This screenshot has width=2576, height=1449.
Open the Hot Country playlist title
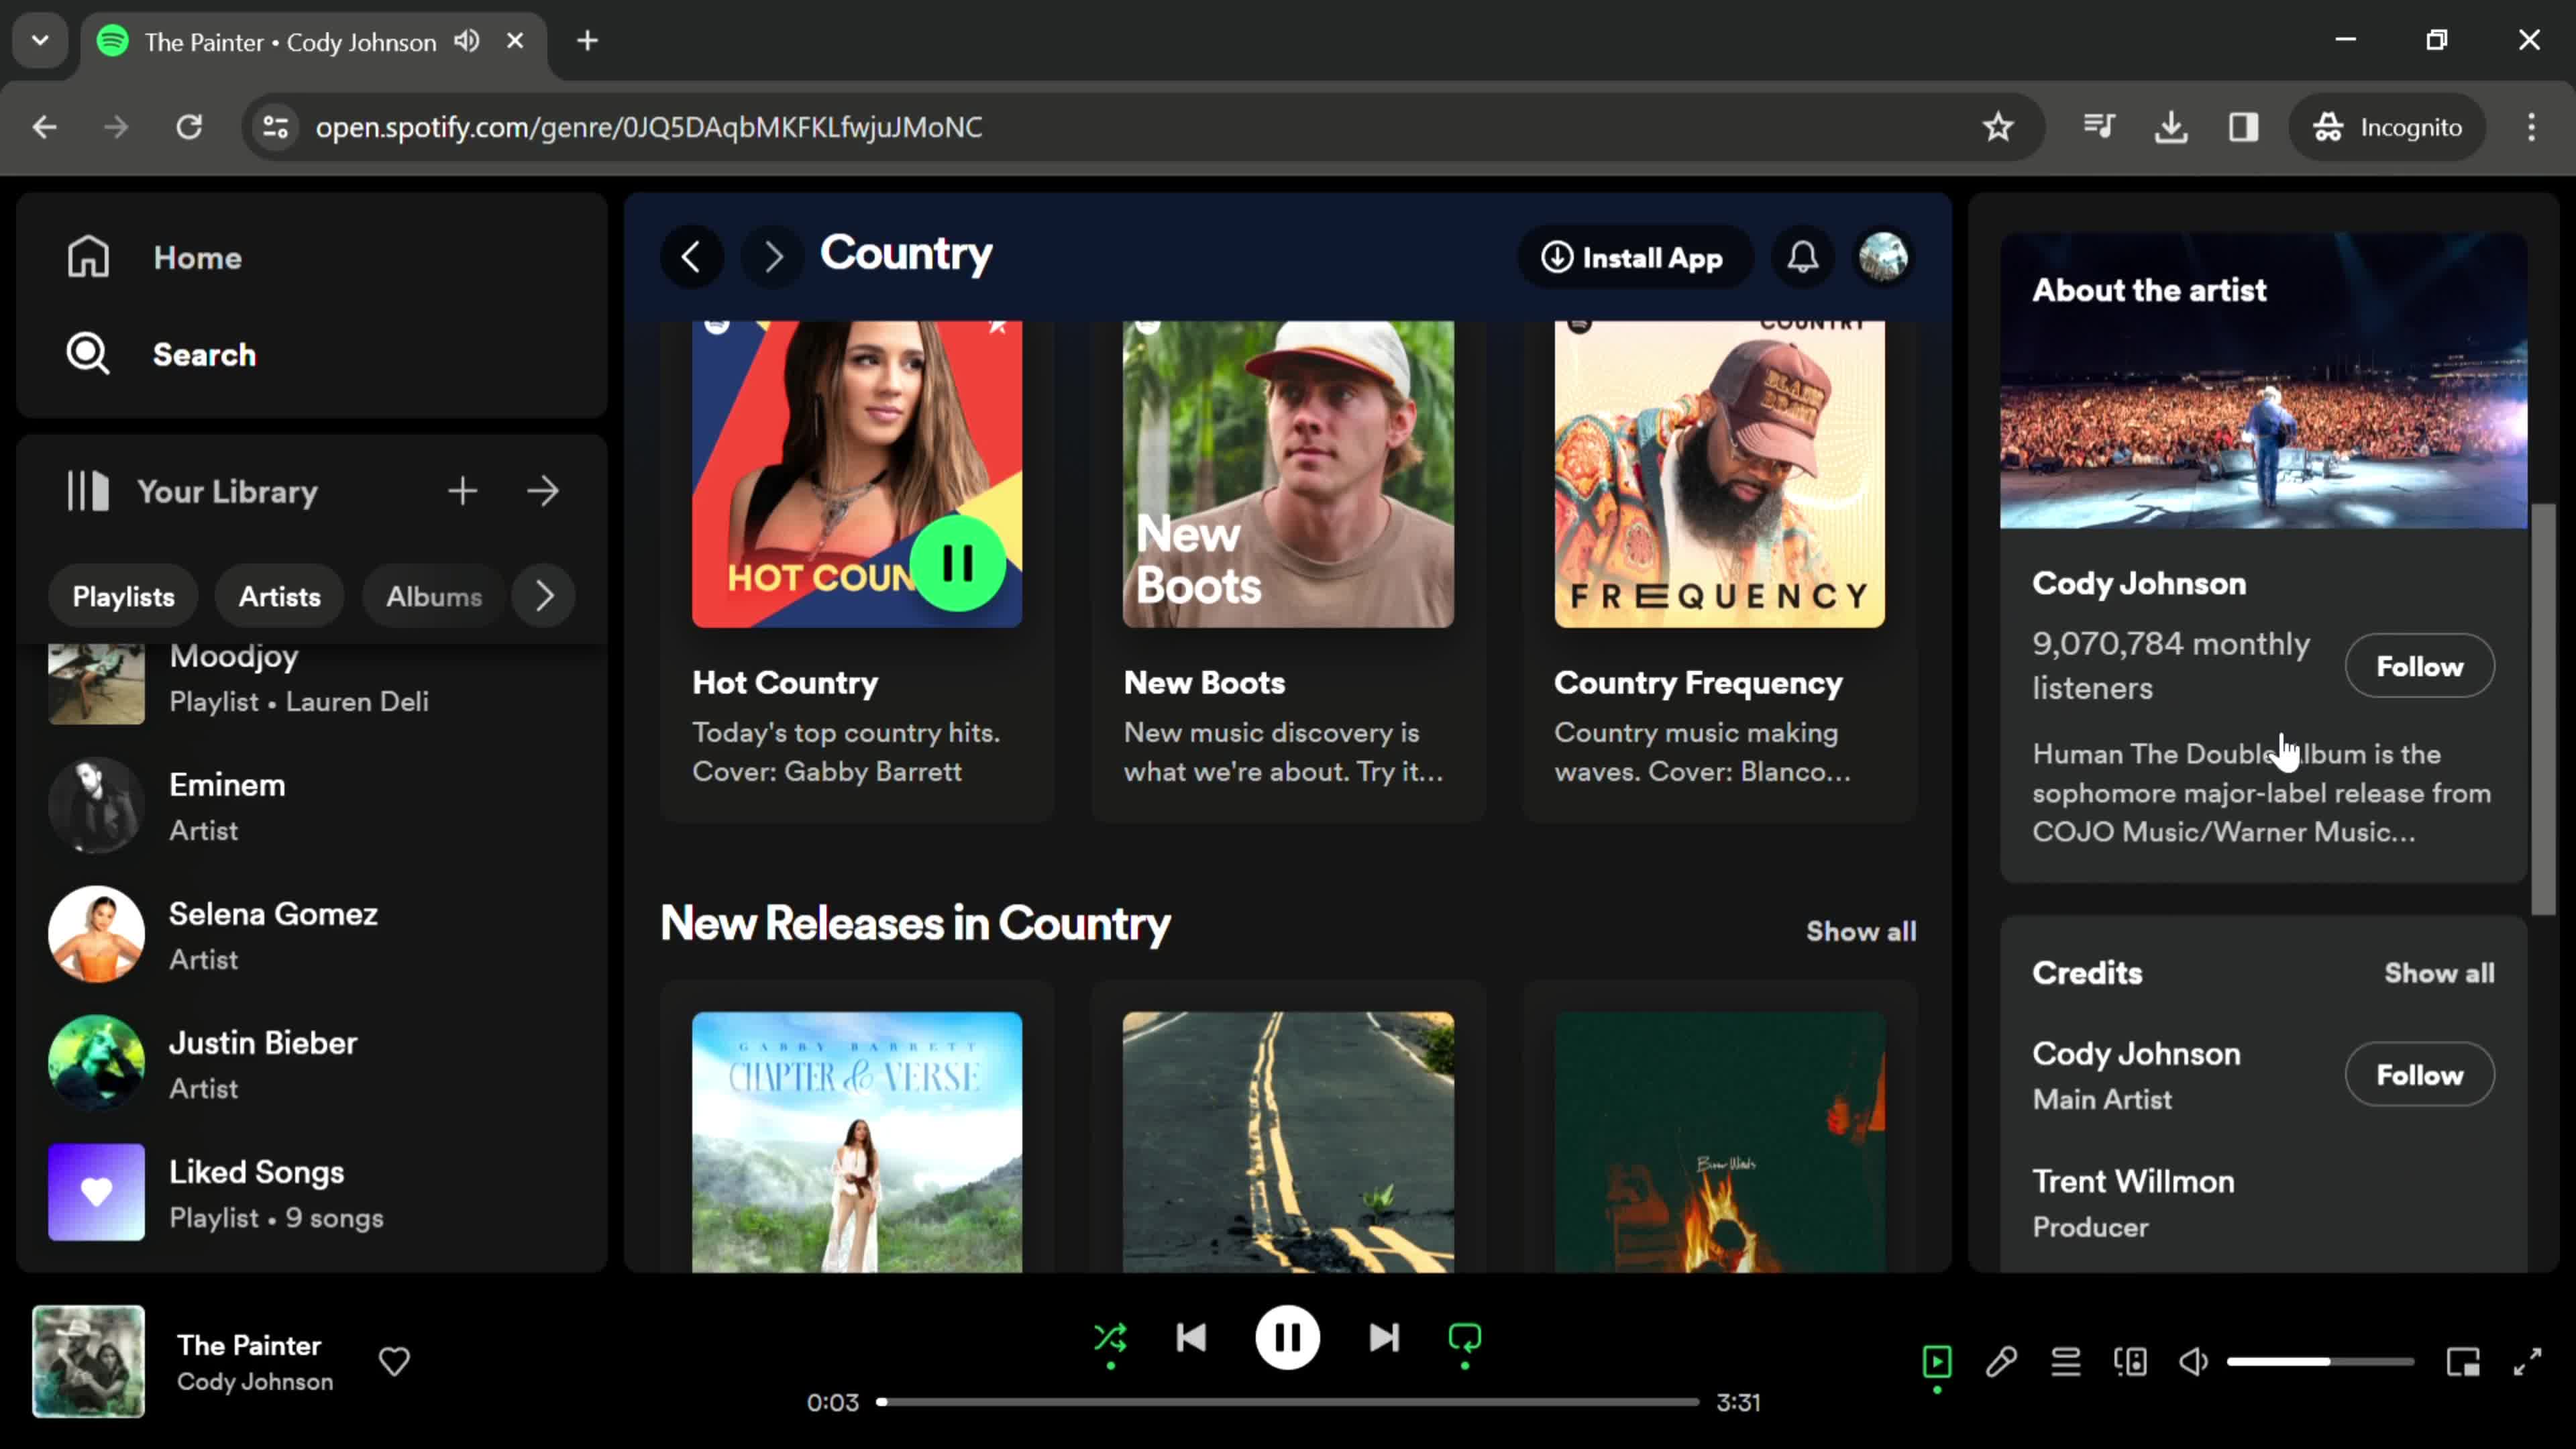coord(785,682)
